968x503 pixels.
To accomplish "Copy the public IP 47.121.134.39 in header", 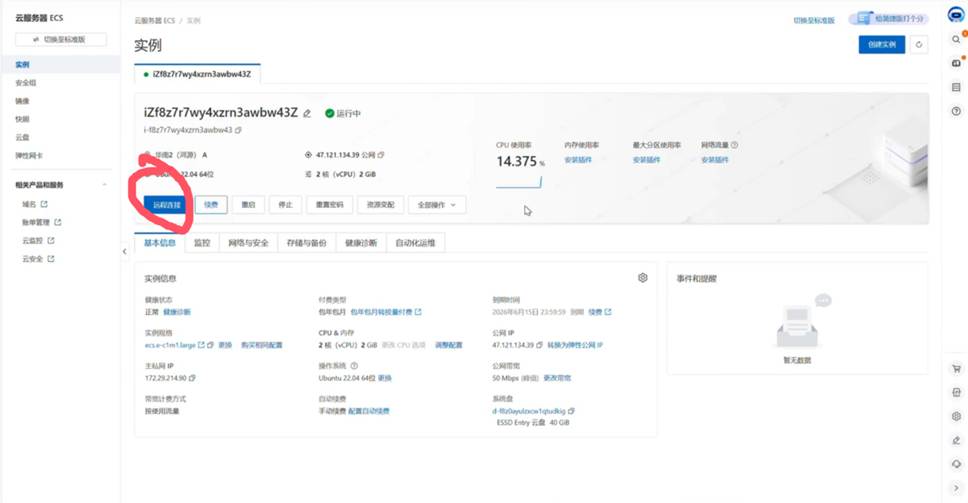I will click(x=381, y=155).
